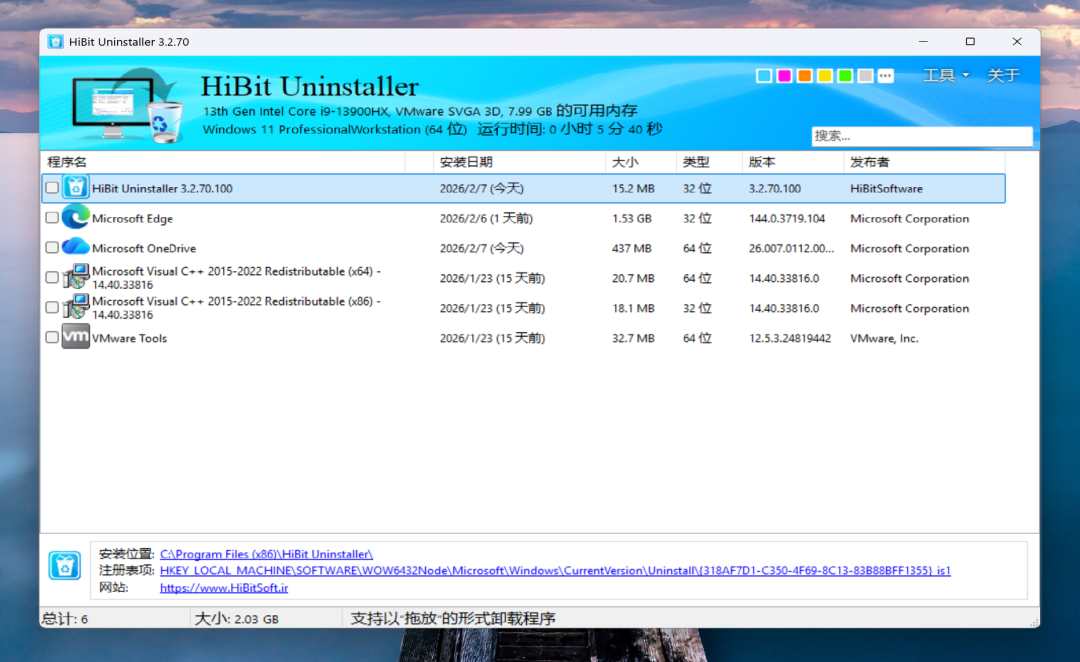1080x662 pixels.
Task: Click the 1.53 GB size cell
Action: click(632, 218)
